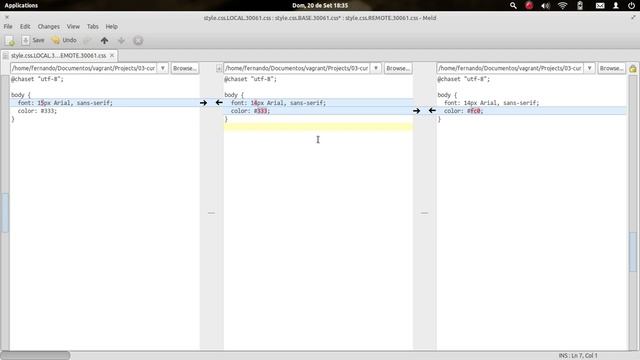Viewport: 640px width, 360px height.
Task: Click the horizontal scrollbar at the bottom
Action: click(36, 355)
